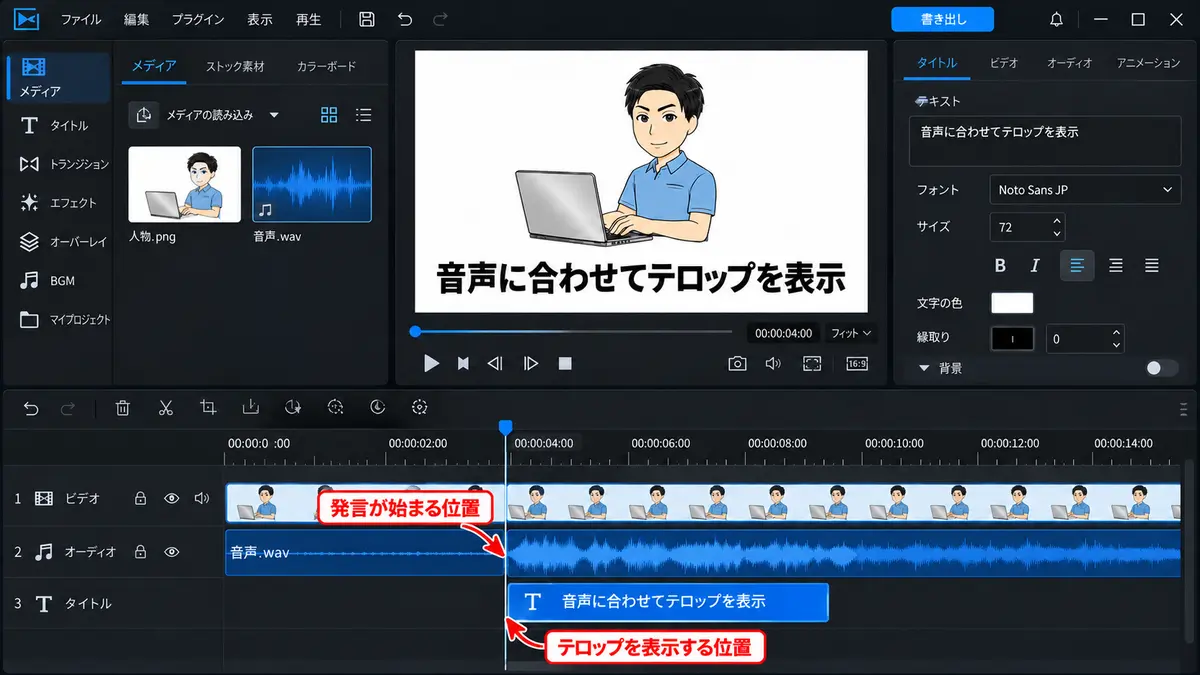This screenshot has width=1200, height=675.
Task: Open the 表示 menu
Action: [x=259, y=19]
